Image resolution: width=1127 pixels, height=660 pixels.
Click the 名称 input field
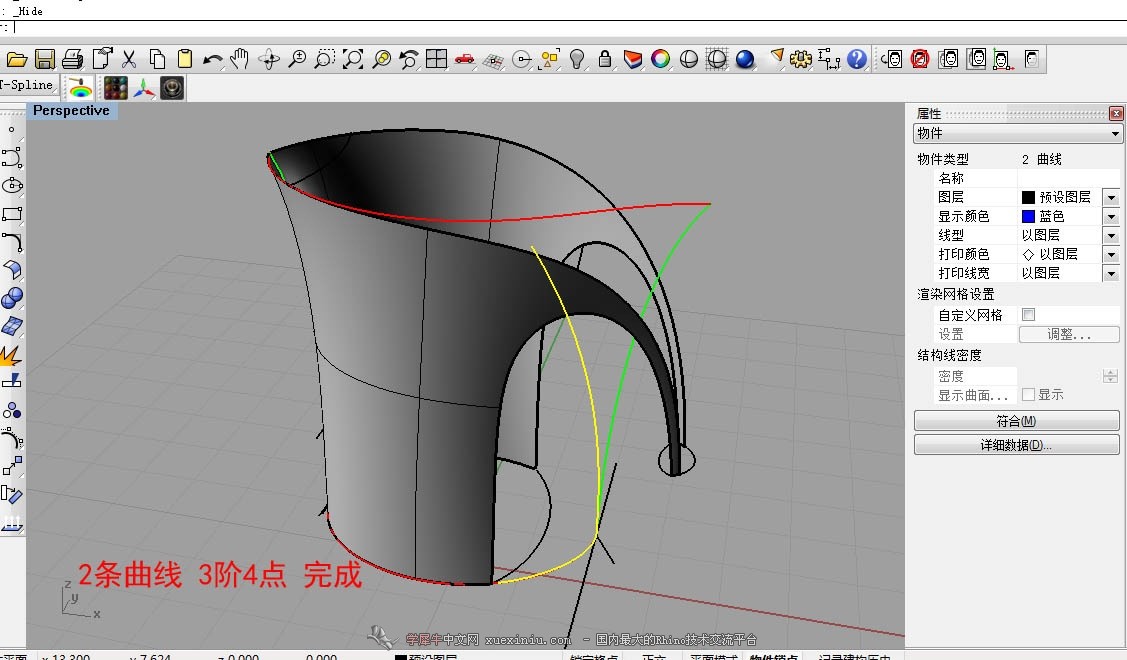(x=1068, y=178)
